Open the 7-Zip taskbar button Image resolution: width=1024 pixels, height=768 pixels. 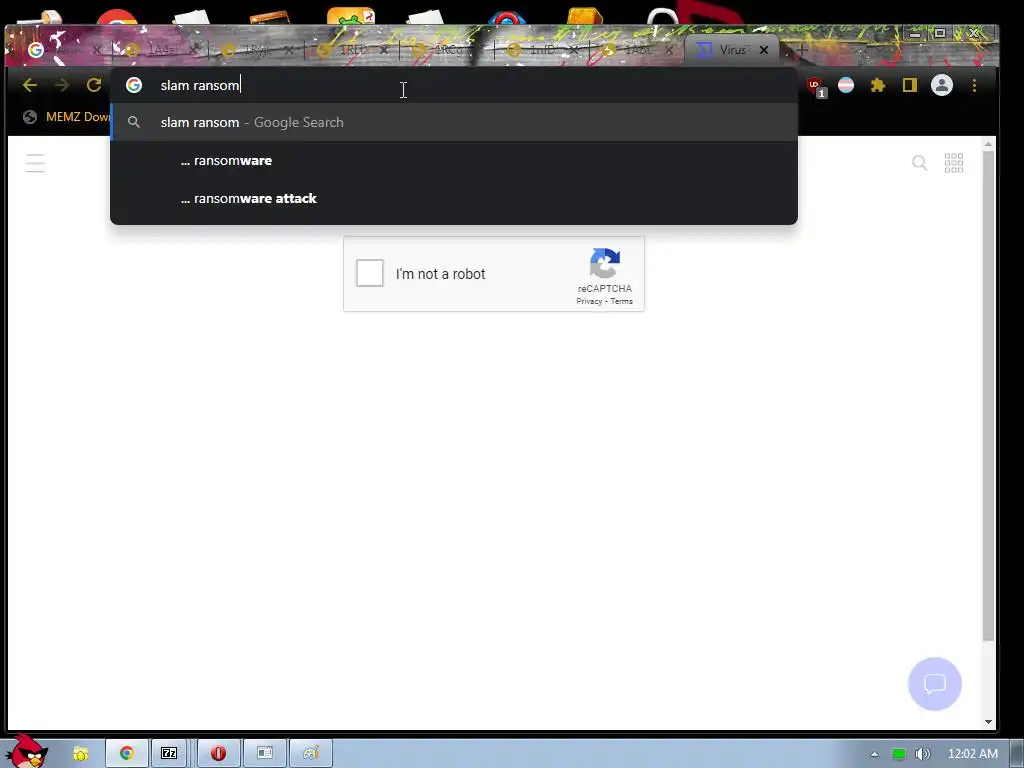[x=169, y=753]
